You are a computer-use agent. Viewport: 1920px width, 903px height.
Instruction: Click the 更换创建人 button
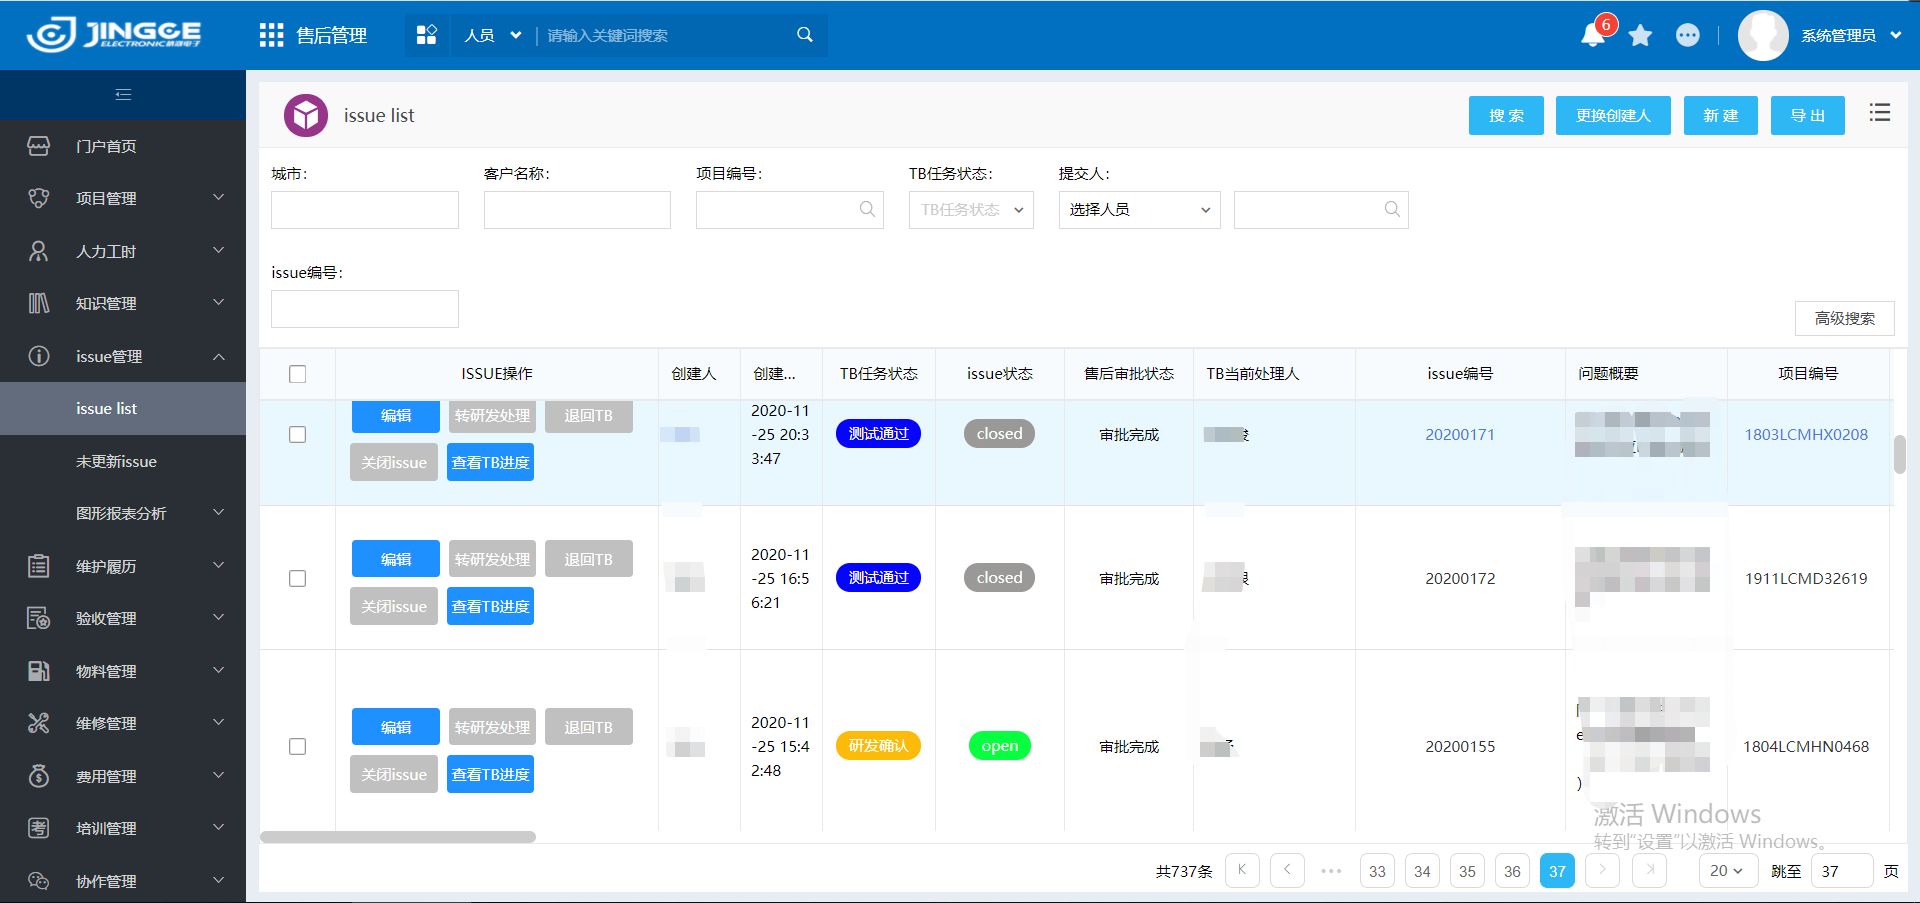click(1613, 115)
